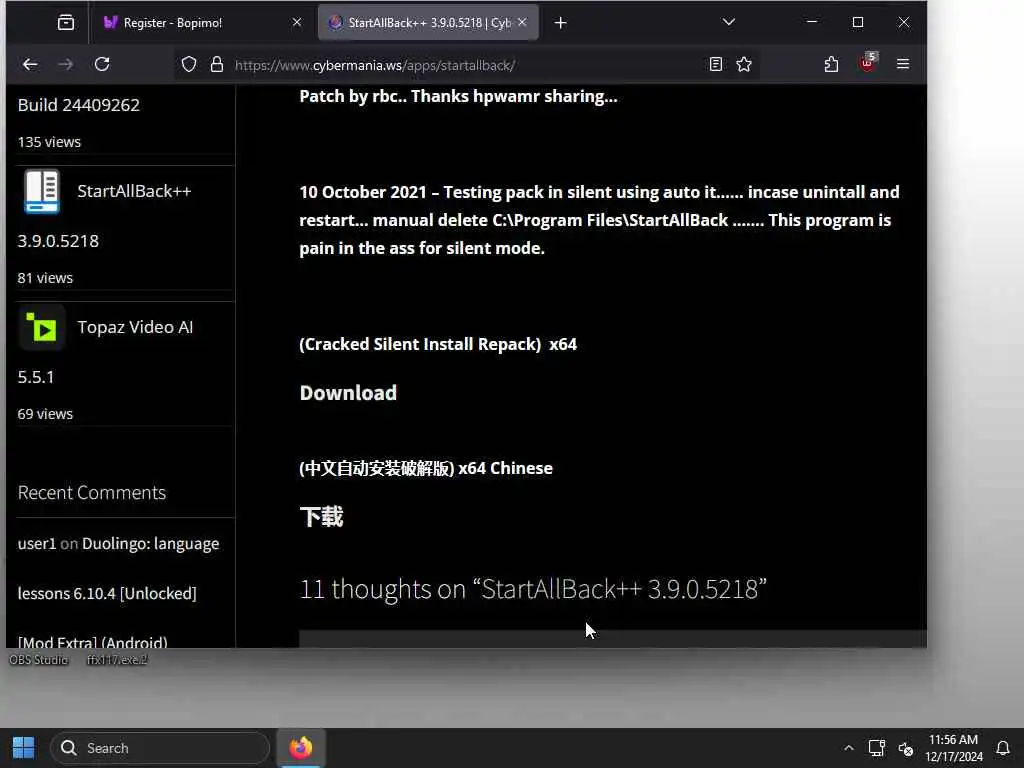
Task: Close the Register - Bopimo! tab
Action: click(296, 22)
